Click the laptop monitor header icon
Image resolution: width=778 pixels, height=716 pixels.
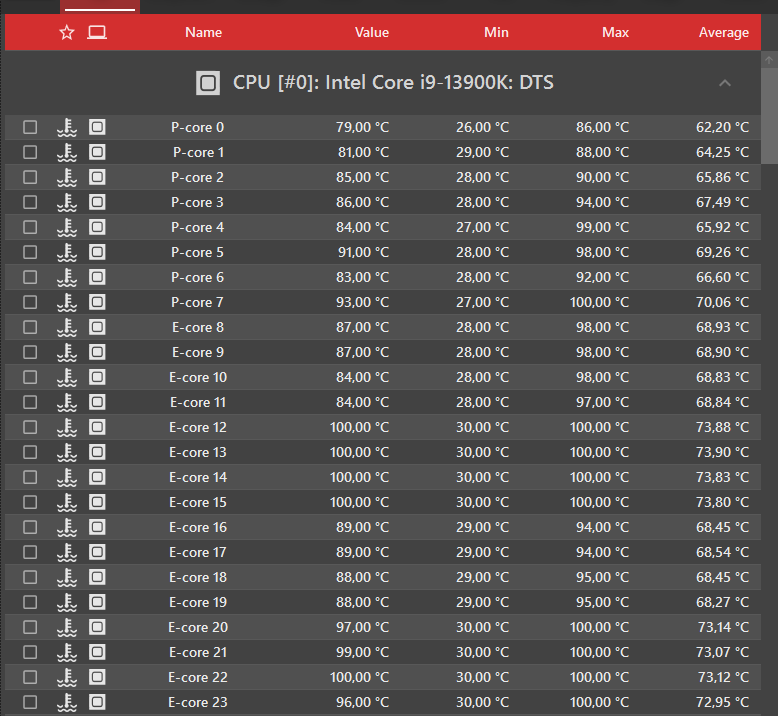[x=97, y=33]
